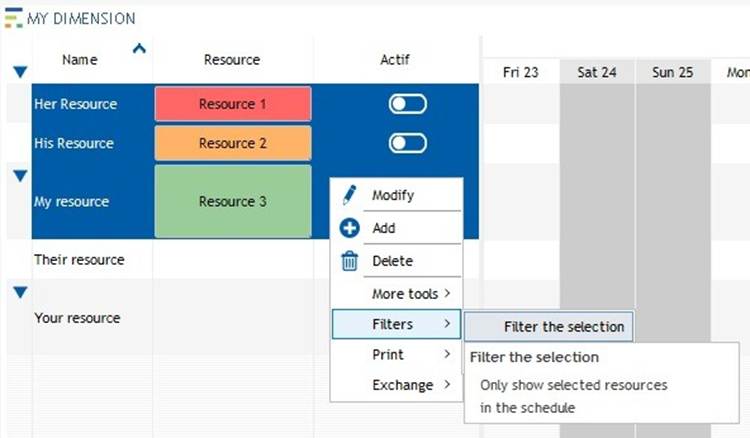Collapse the group above Her Resource
The image size is (750, 438).
[x=20, y=72]
